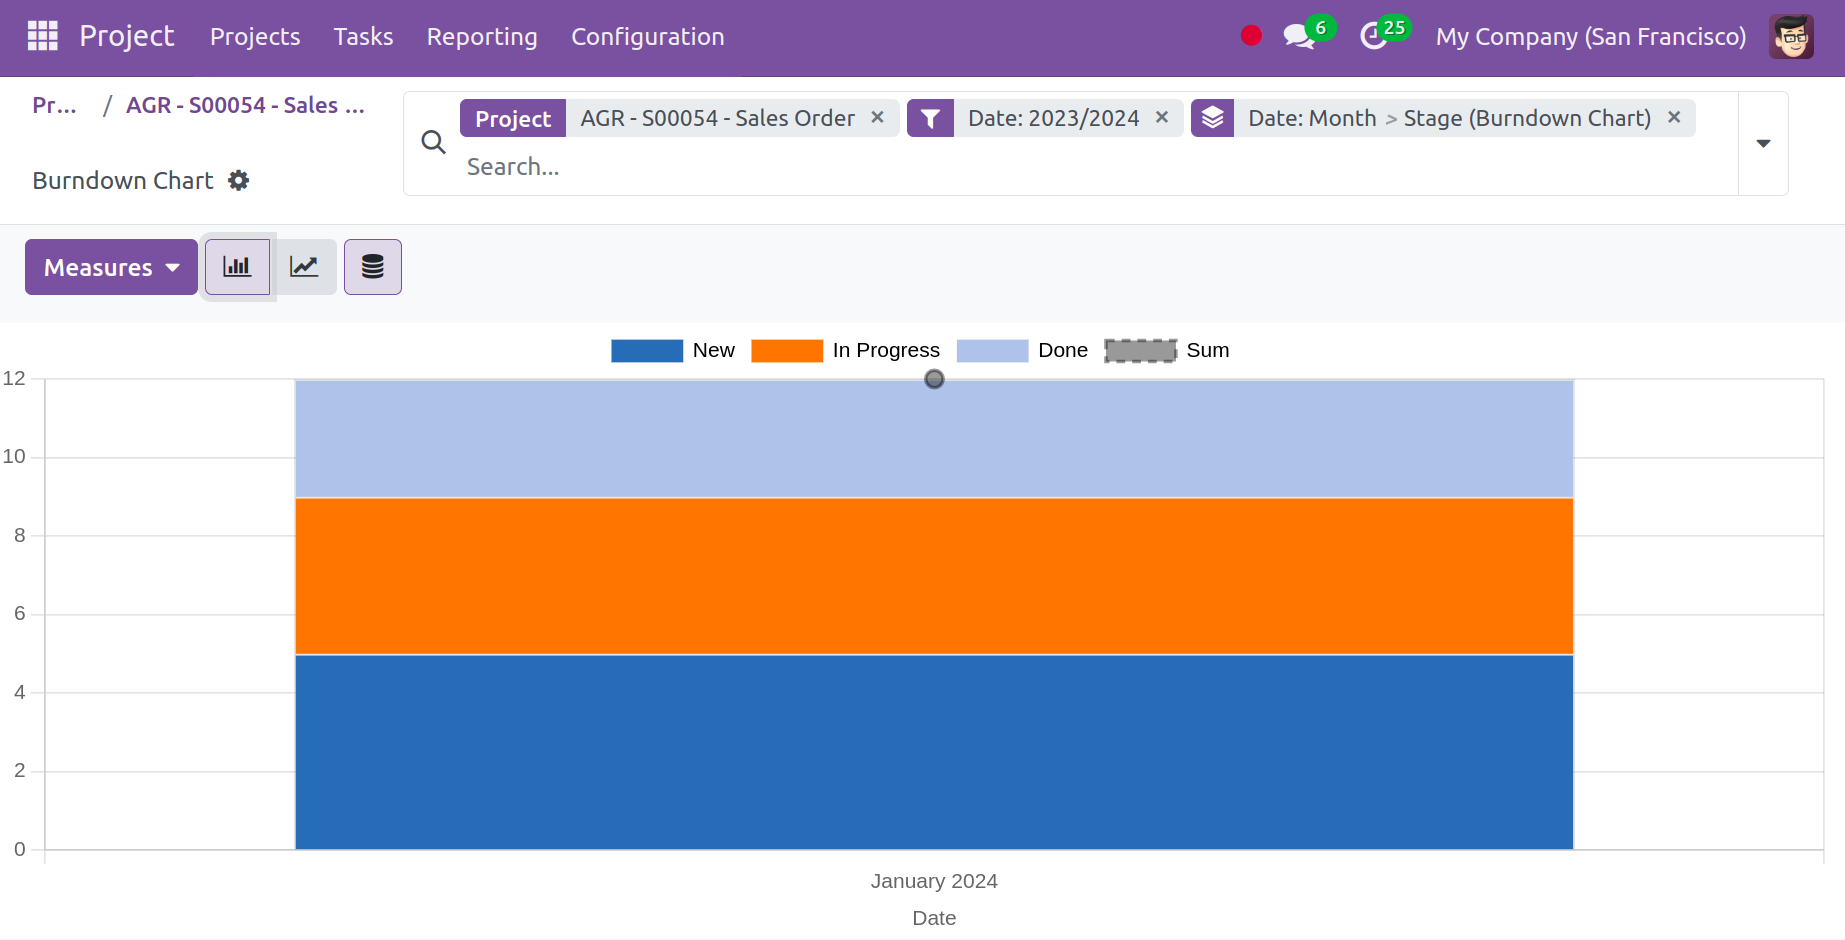Remove the AGR - S00054 project facet
Image resolution: width=1845 pixels, height=940 pixels.
877,117
